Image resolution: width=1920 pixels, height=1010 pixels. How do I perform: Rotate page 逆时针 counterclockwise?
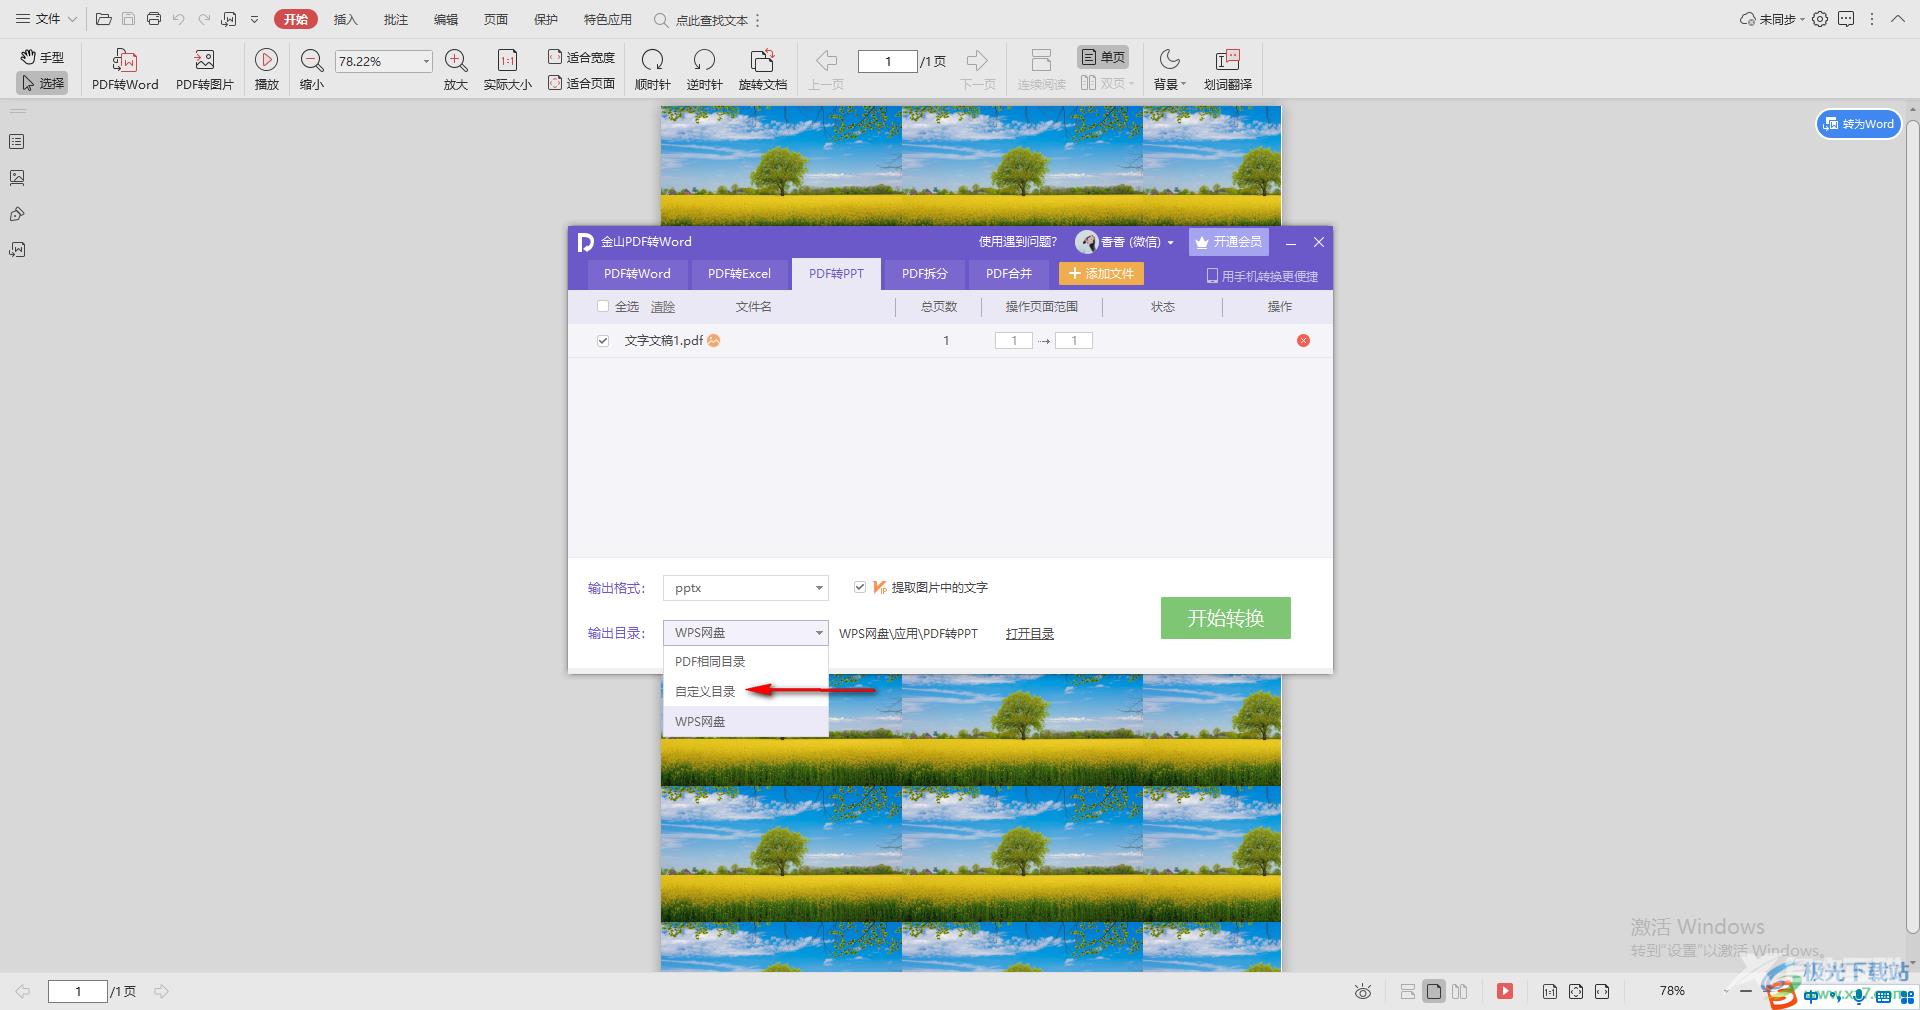click(704, 69)
